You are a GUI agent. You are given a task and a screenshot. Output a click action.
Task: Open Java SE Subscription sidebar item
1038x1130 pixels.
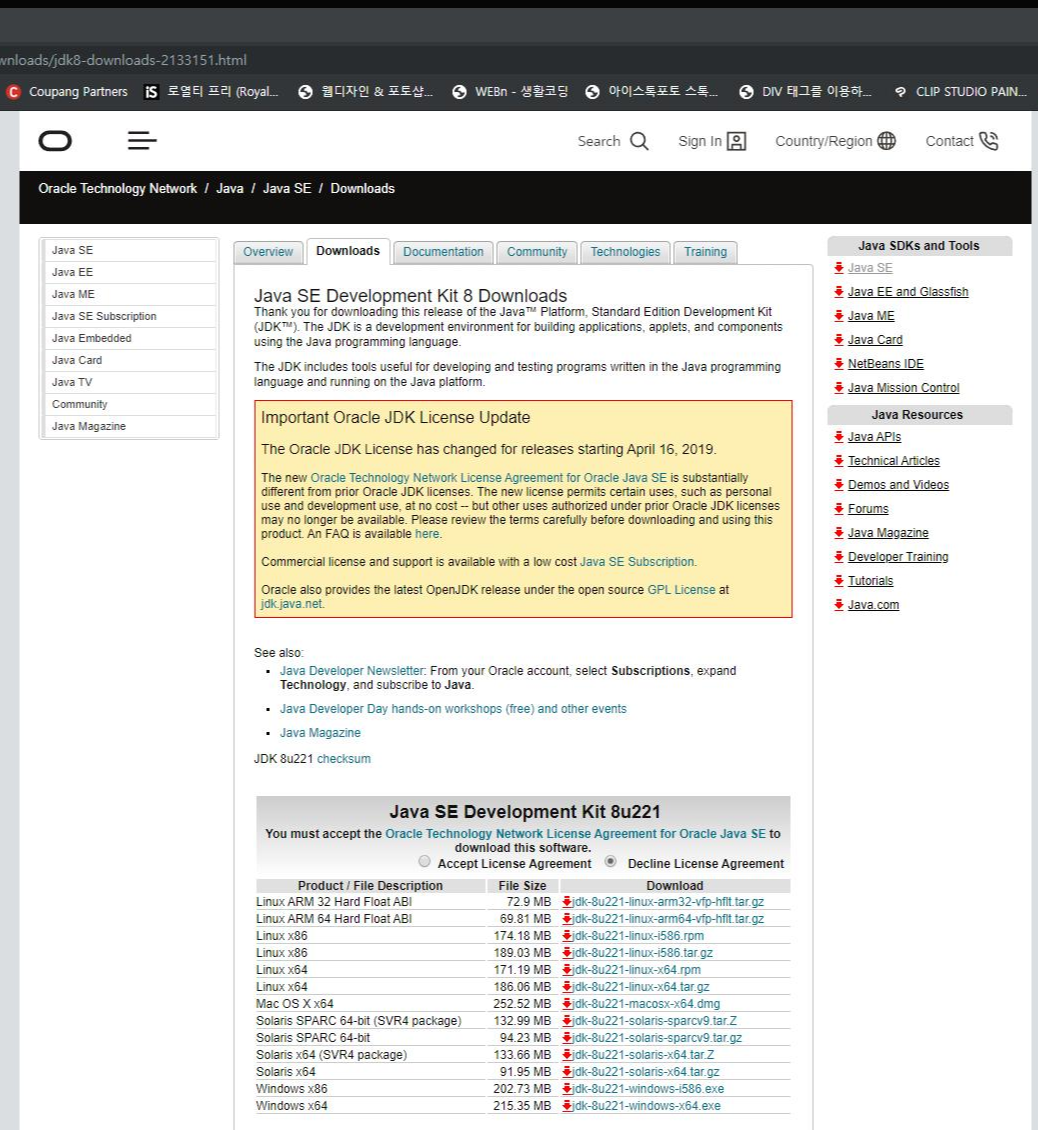click(x=130, y=316)
